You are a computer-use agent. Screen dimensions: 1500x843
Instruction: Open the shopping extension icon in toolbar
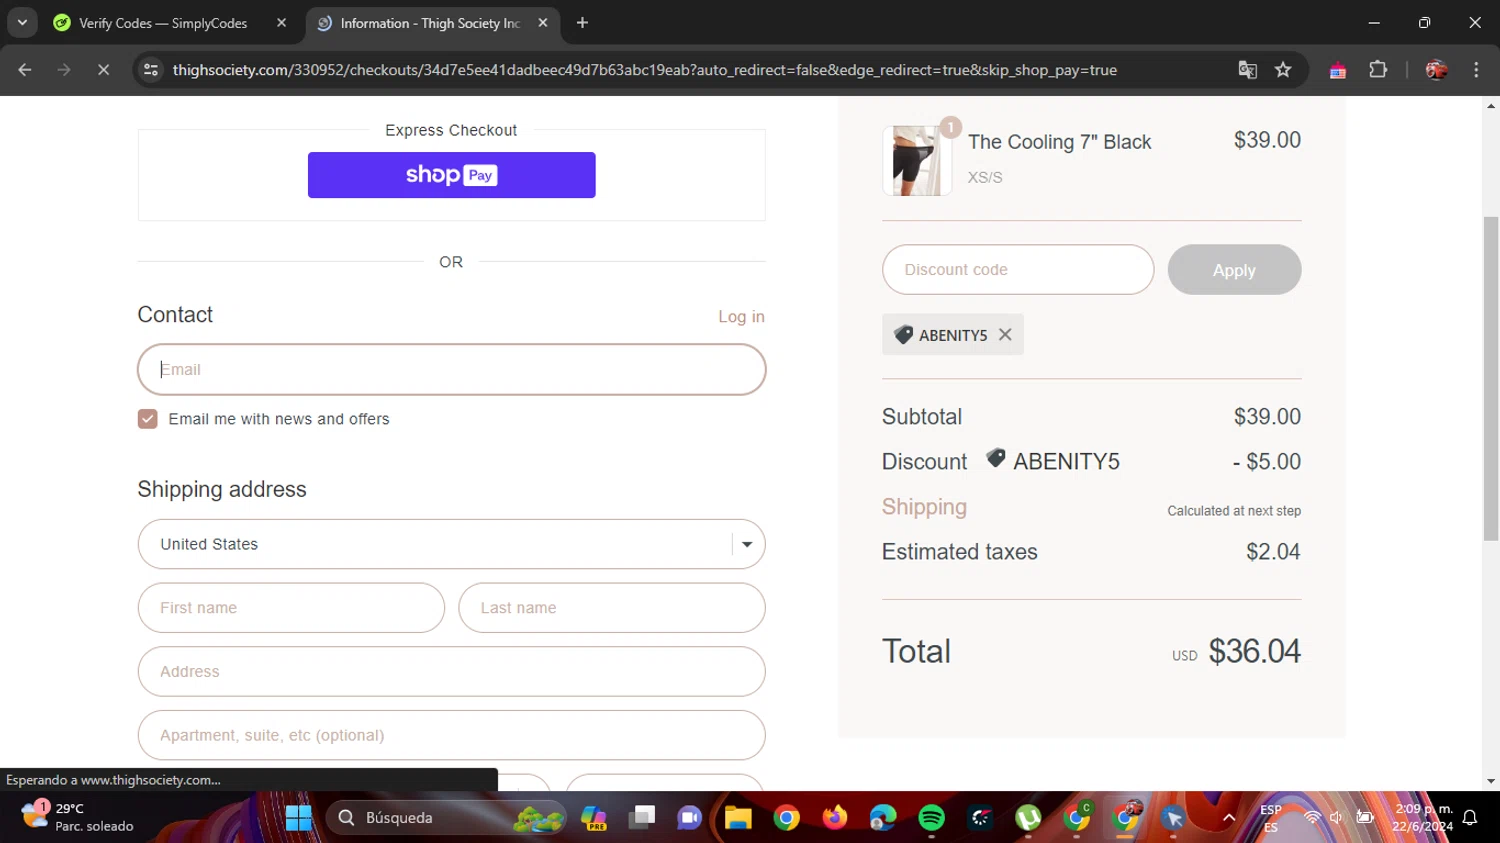tap(1338, 70)
